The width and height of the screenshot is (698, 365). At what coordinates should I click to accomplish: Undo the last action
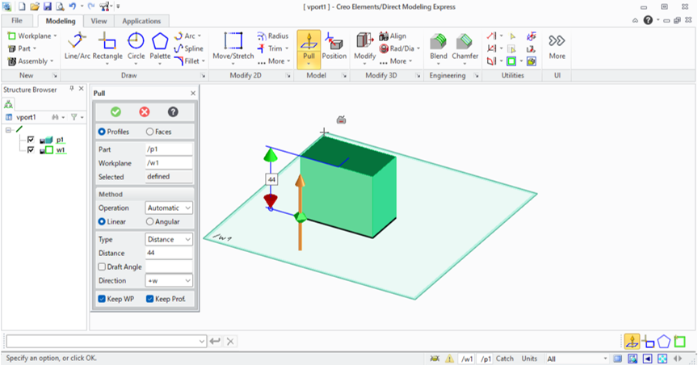[72, 6]
